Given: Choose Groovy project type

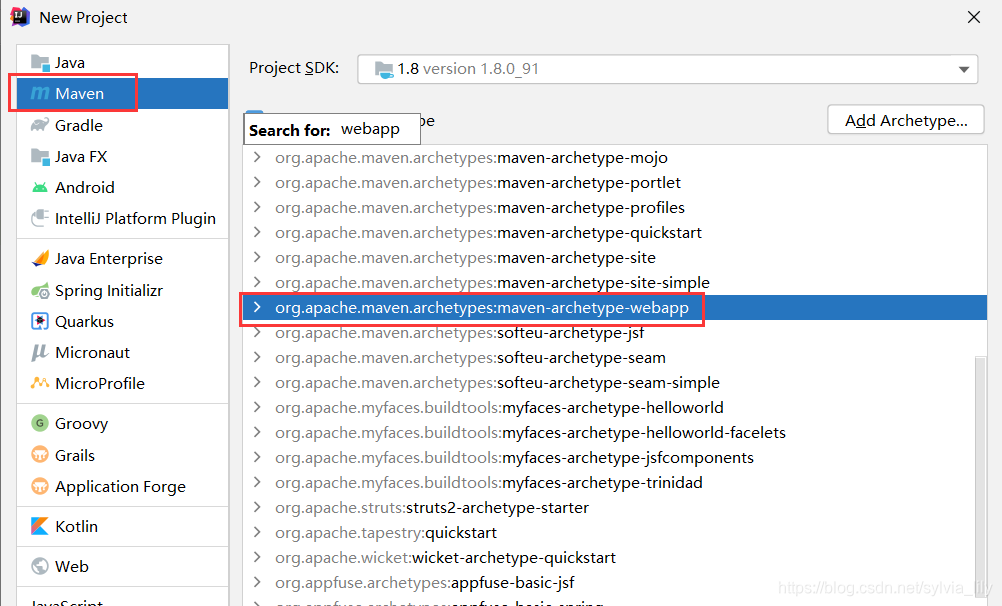Looking at the screenshot, I should pos(122,423).
